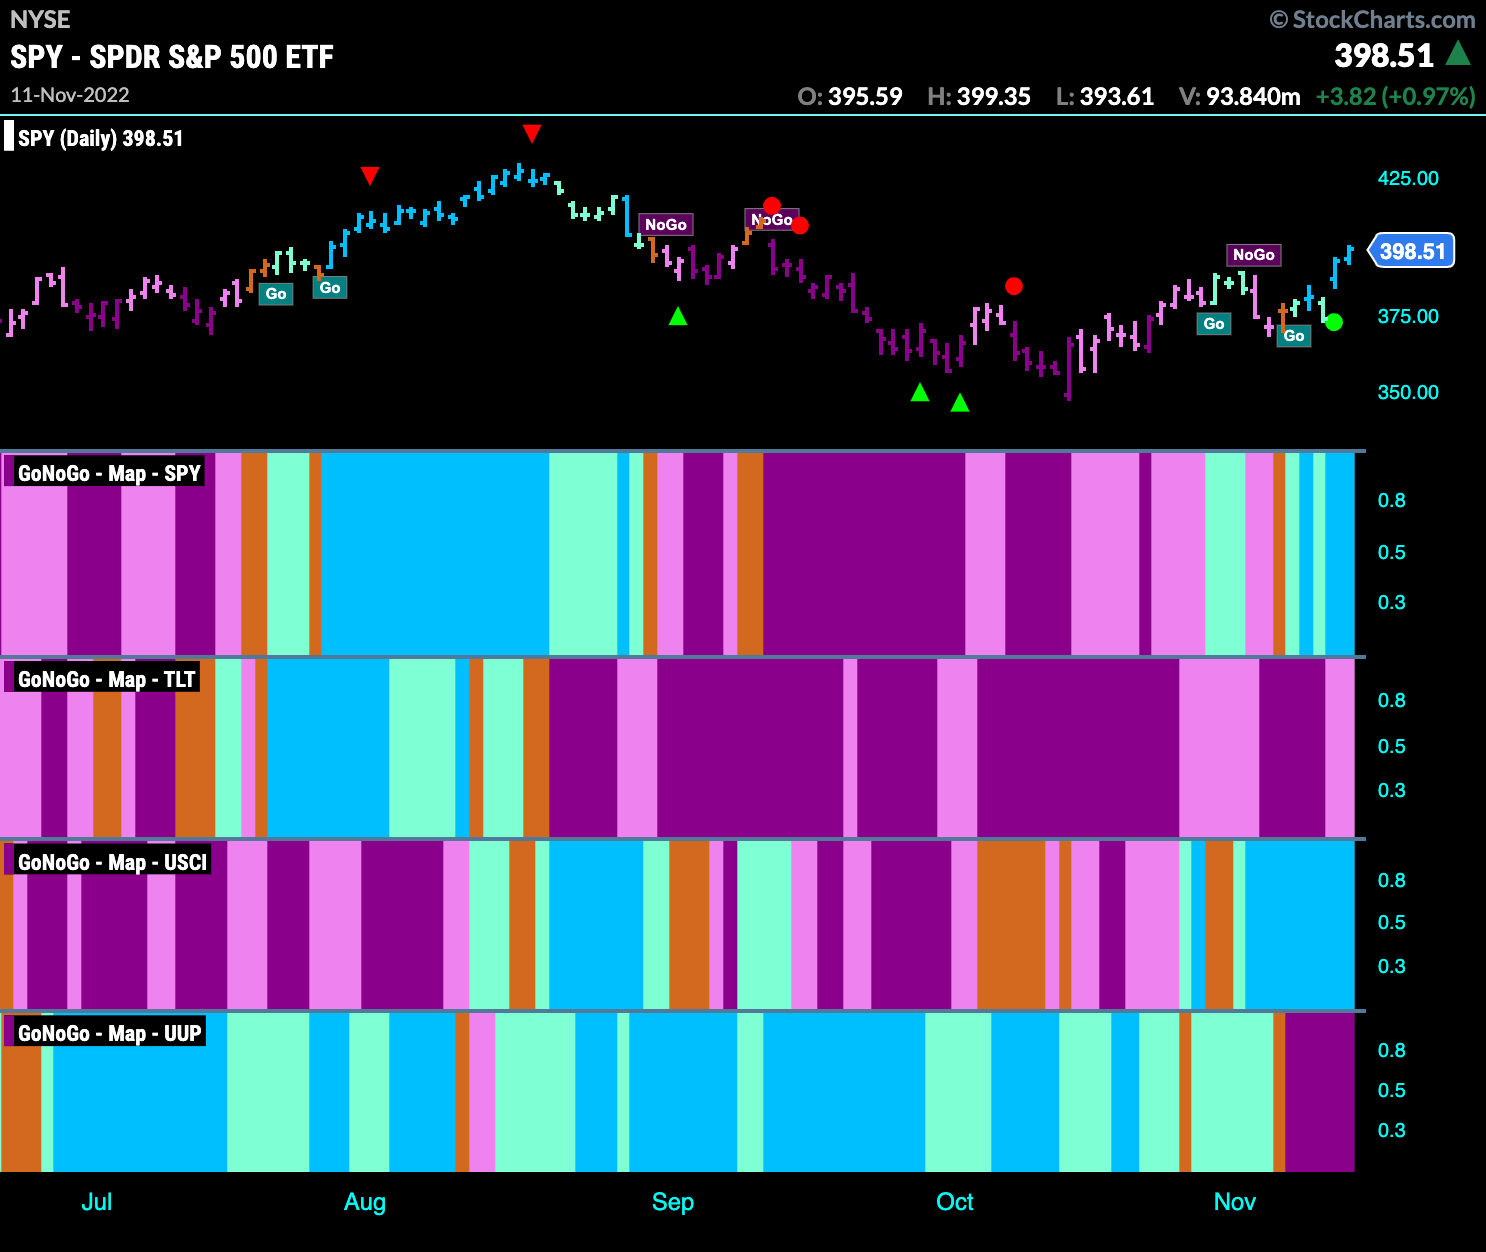Click the green up arrow beside the price
The image size is (1486, 1252).
click(1459, 53)
